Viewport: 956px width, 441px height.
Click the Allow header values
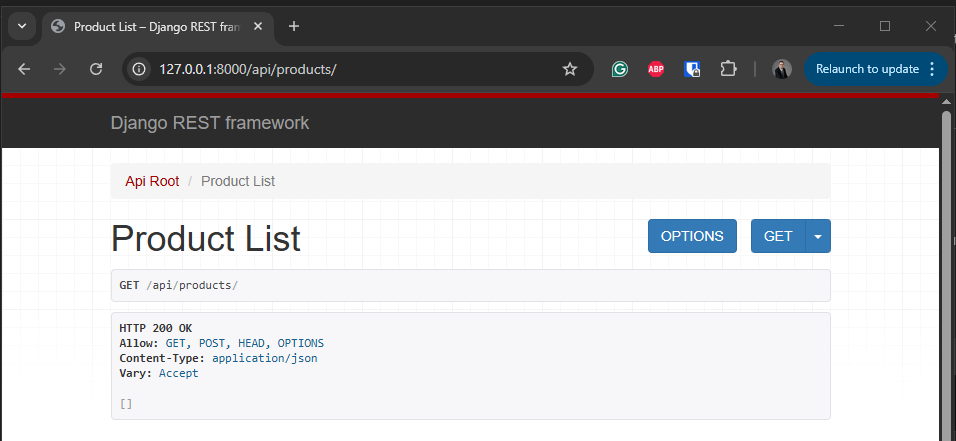244,343
